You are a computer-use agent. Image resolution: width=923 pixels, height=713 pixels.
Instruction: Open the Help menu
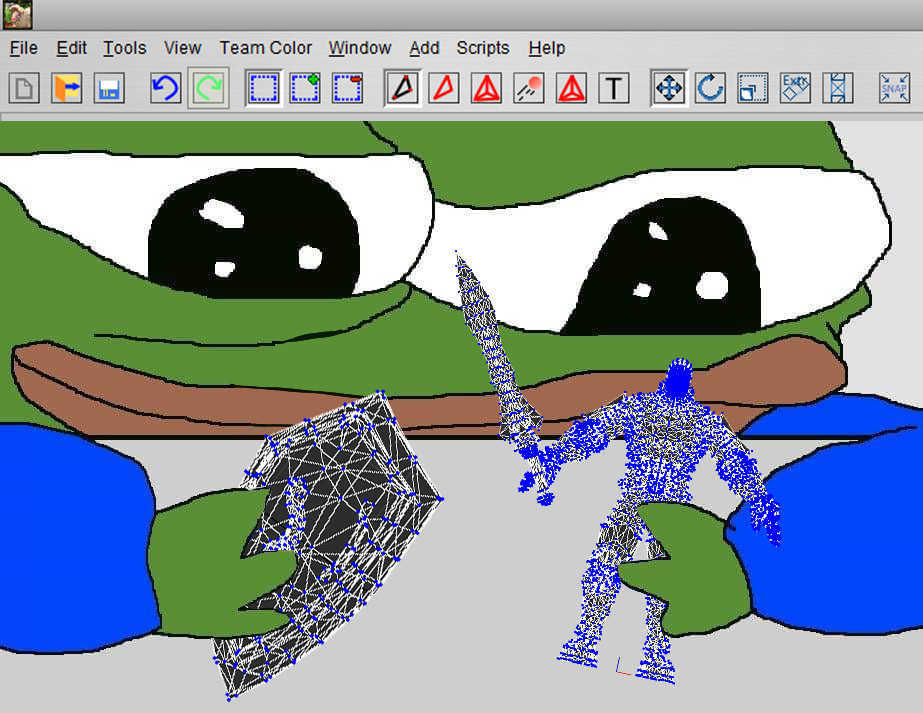tap(547, 48)
